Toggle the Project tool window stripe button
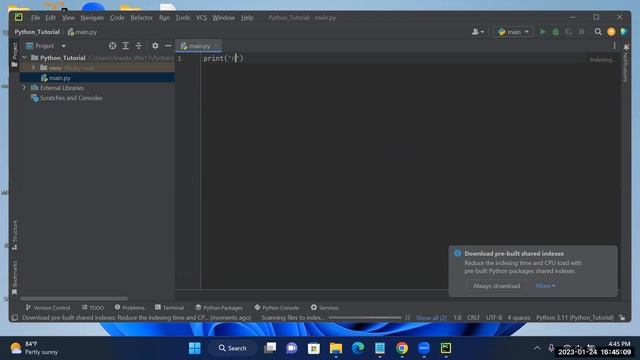Image resolution: width=640 pixels, height=360 pixels. [15, 55]
